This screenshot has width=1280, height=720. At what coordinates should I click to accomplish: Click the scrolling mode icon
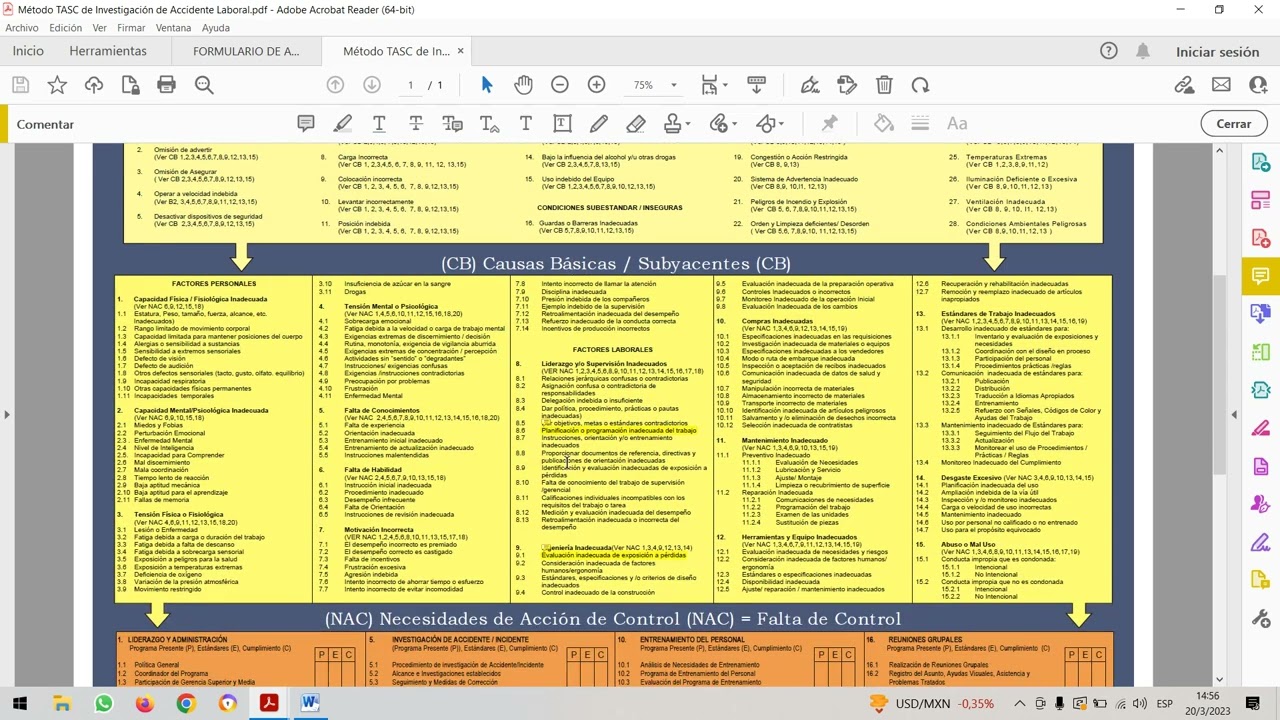point(757,85)
